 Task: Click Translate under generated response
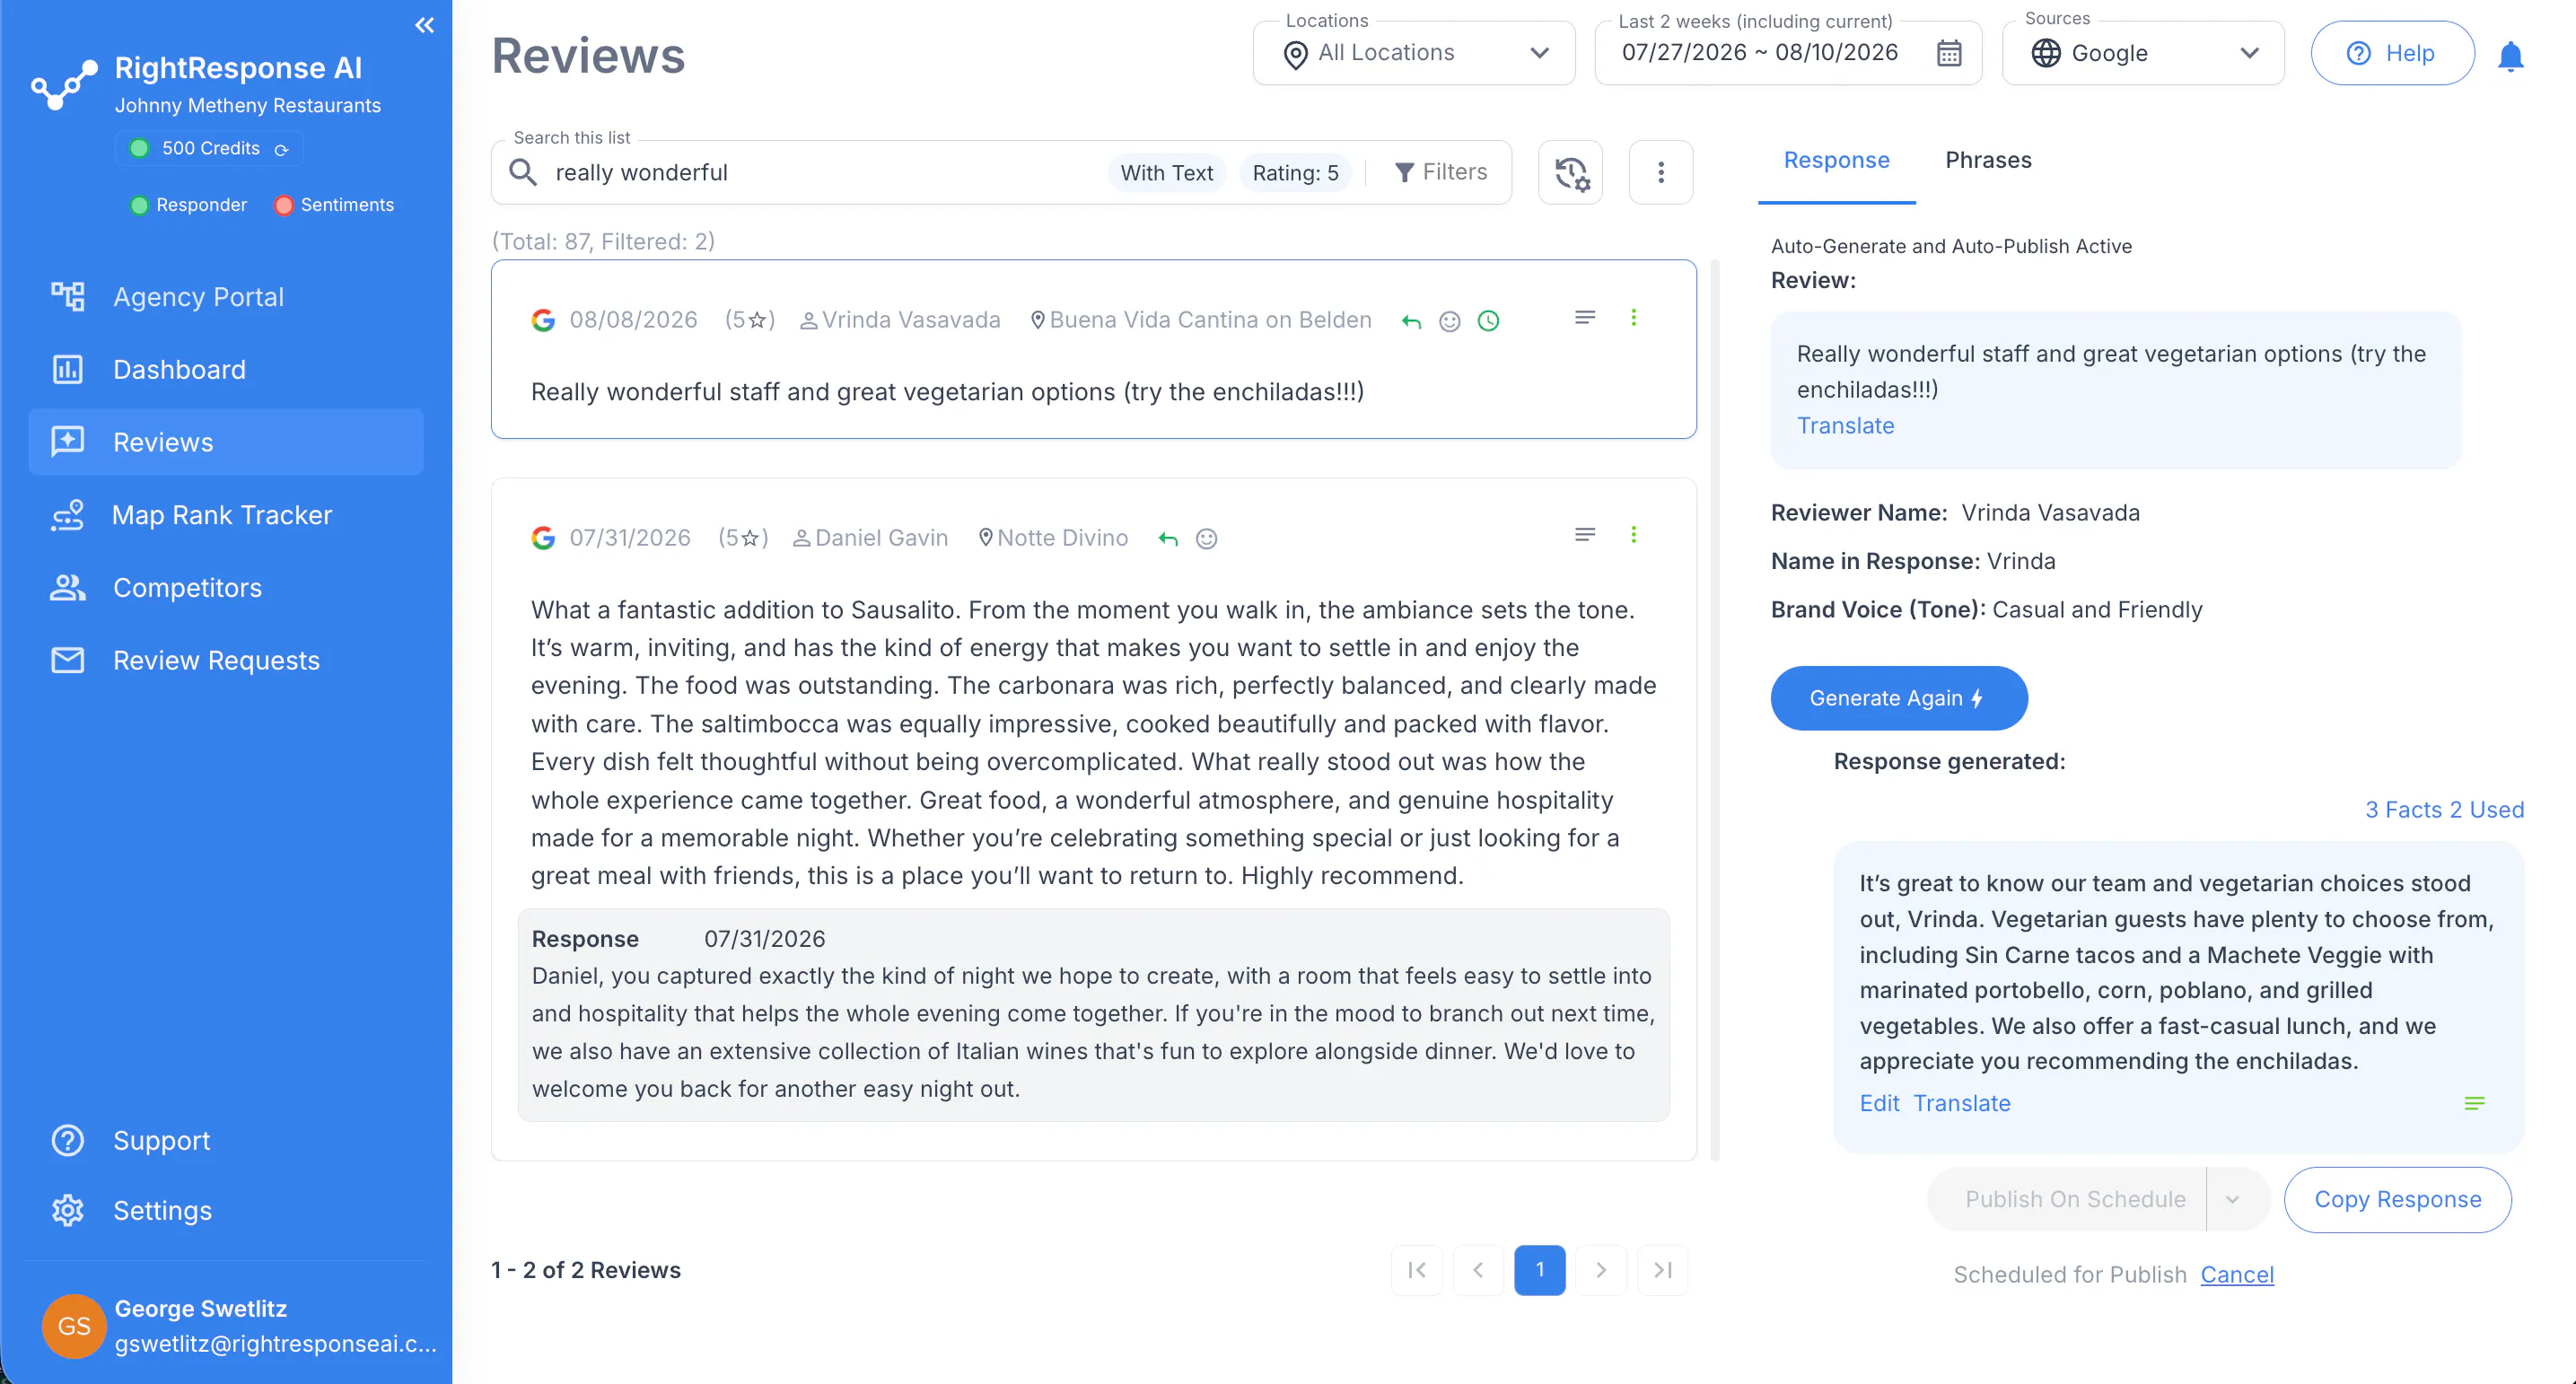(x=1961, y=1103)
